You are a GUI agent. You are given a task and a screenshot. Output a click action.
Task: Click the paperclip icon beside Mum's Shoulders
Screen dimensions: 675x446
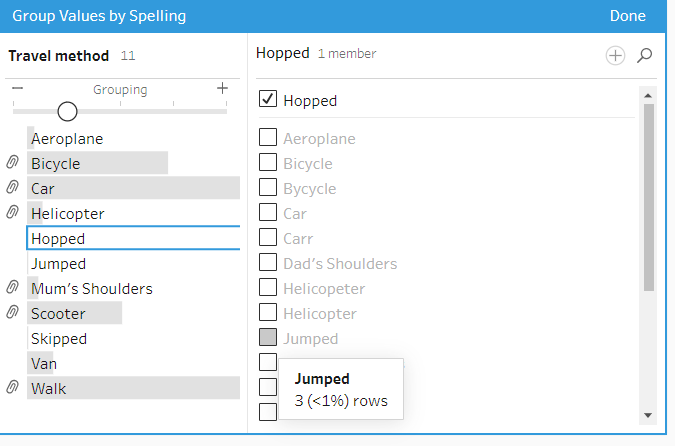(13, 288)
